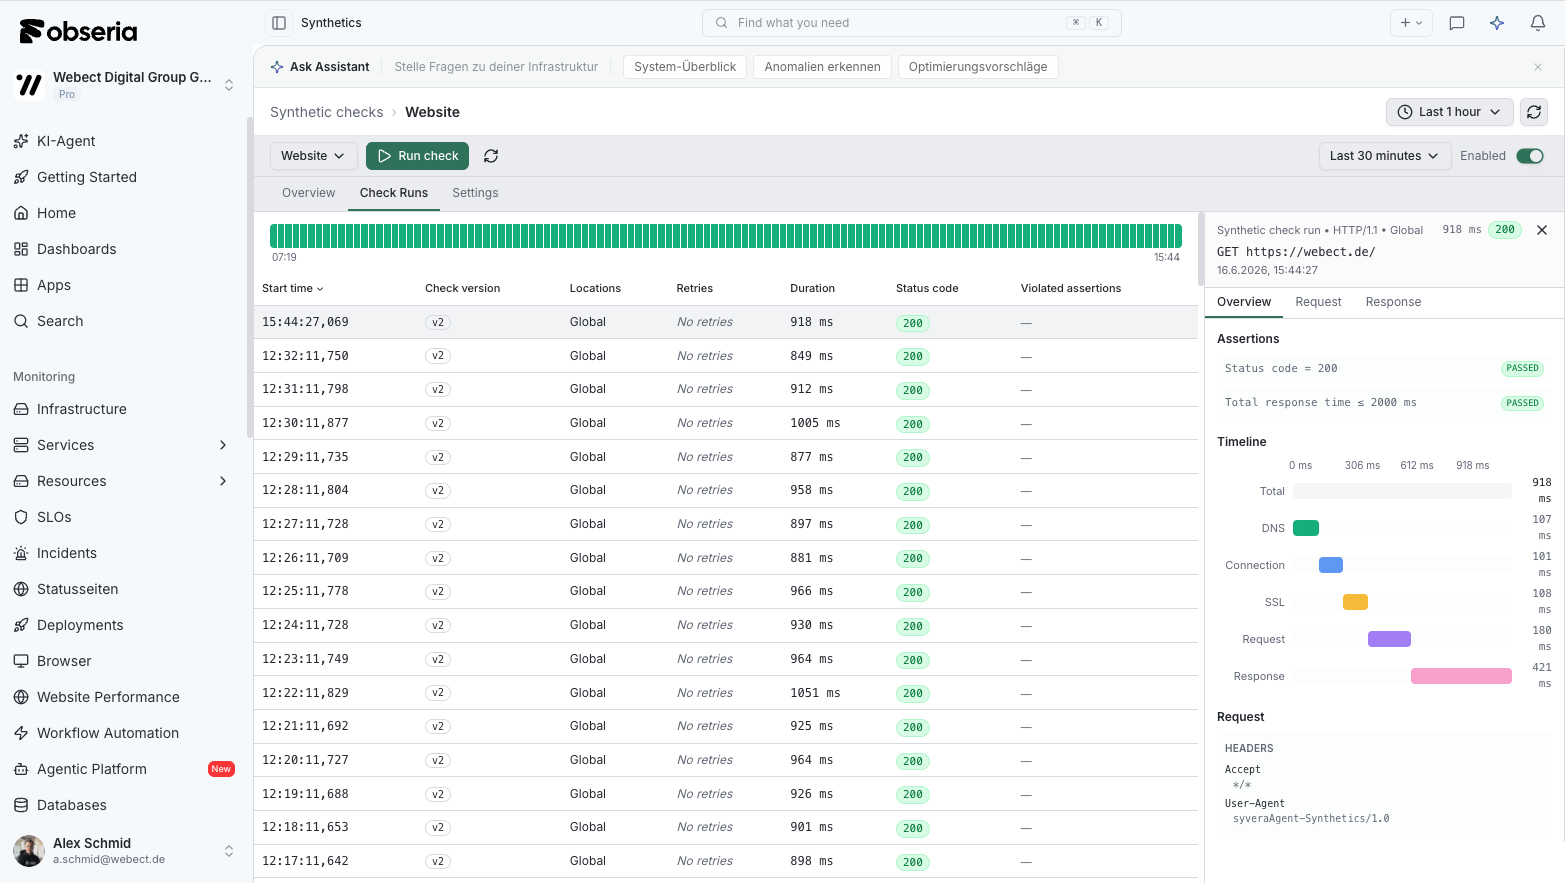Viewport: 1565px width, 883px height.
Task: Change the Last 30 minutes filter
Action: click(1384, 156)
